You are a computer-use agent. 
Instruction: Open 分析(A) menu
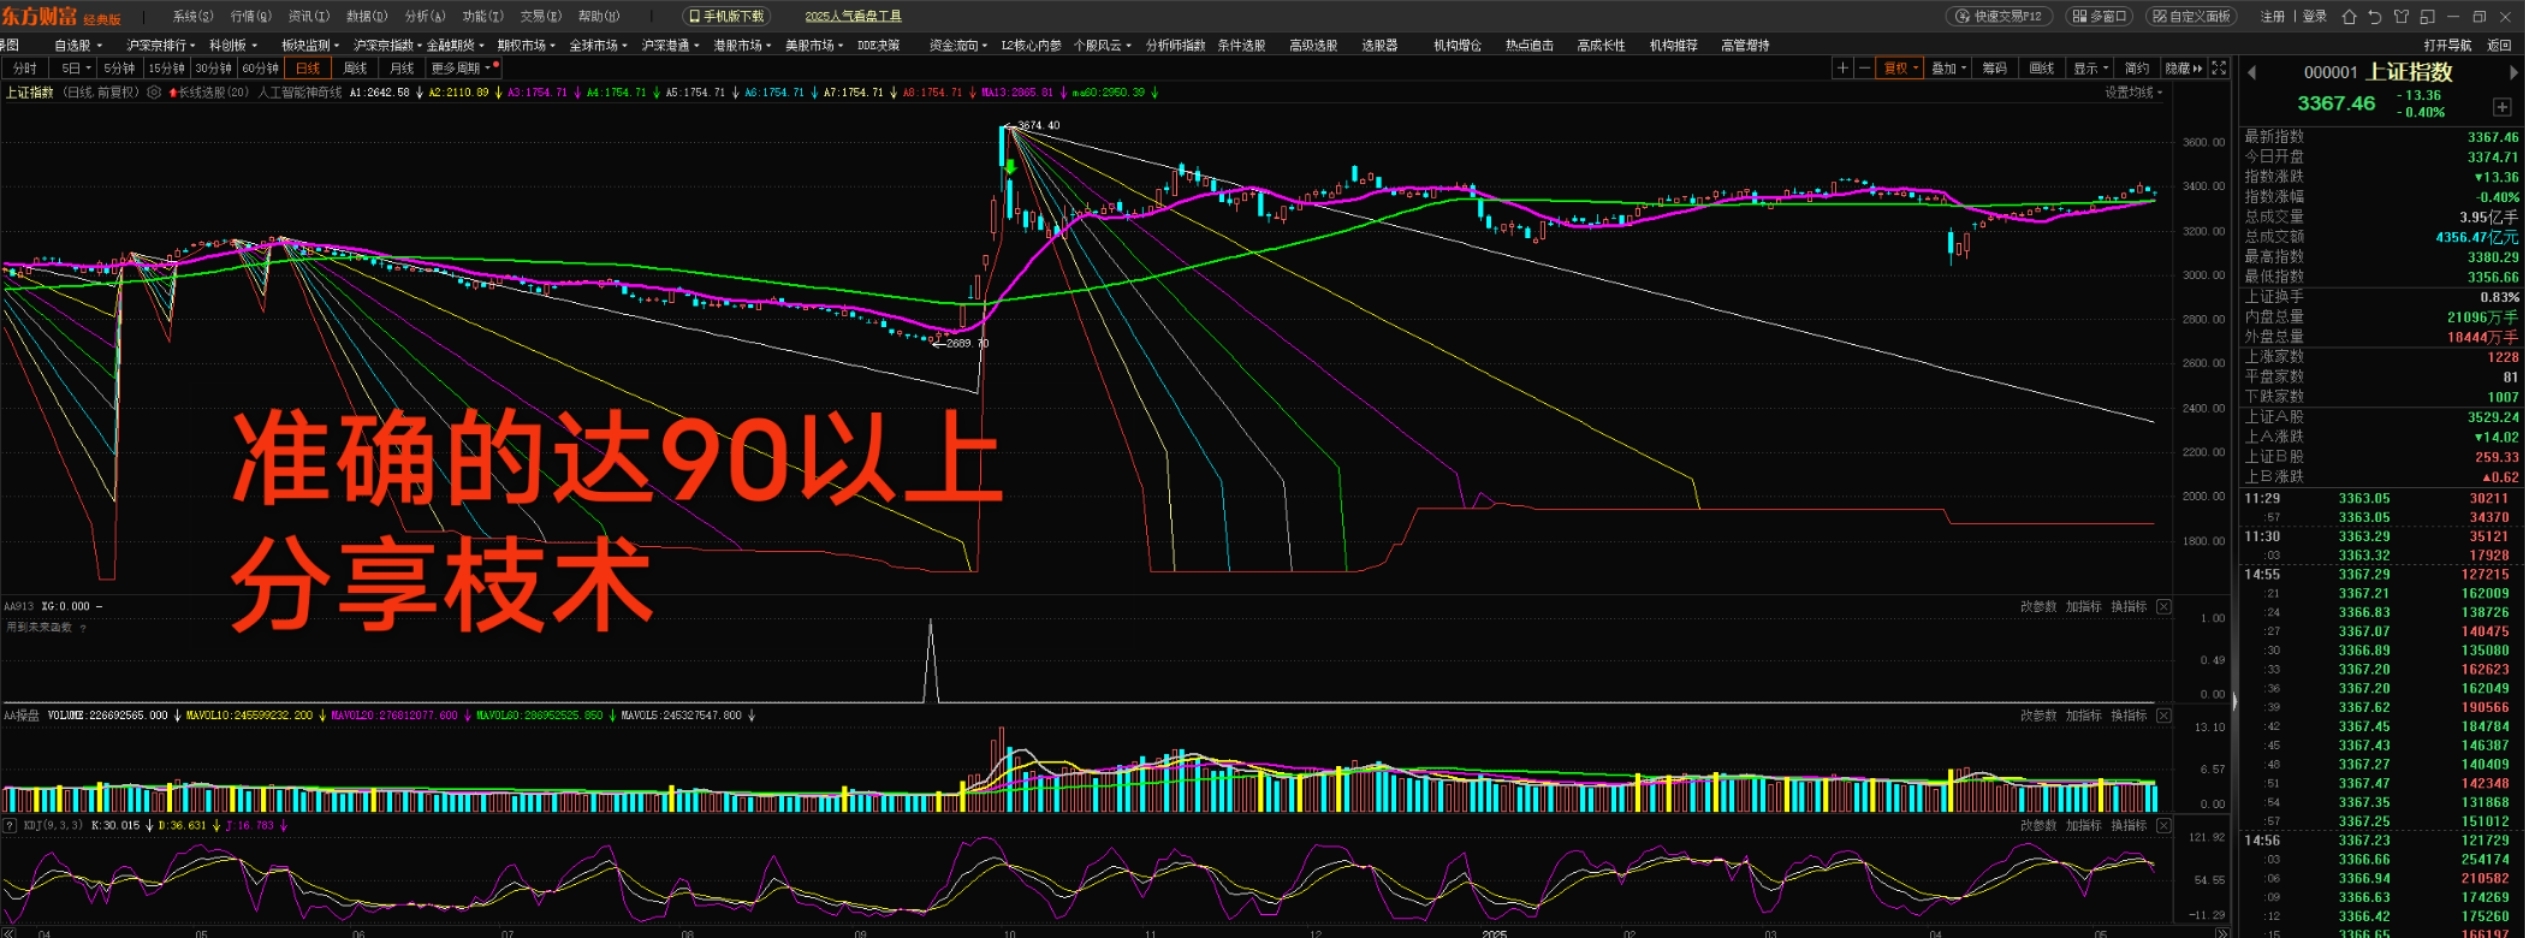point(425,16)
